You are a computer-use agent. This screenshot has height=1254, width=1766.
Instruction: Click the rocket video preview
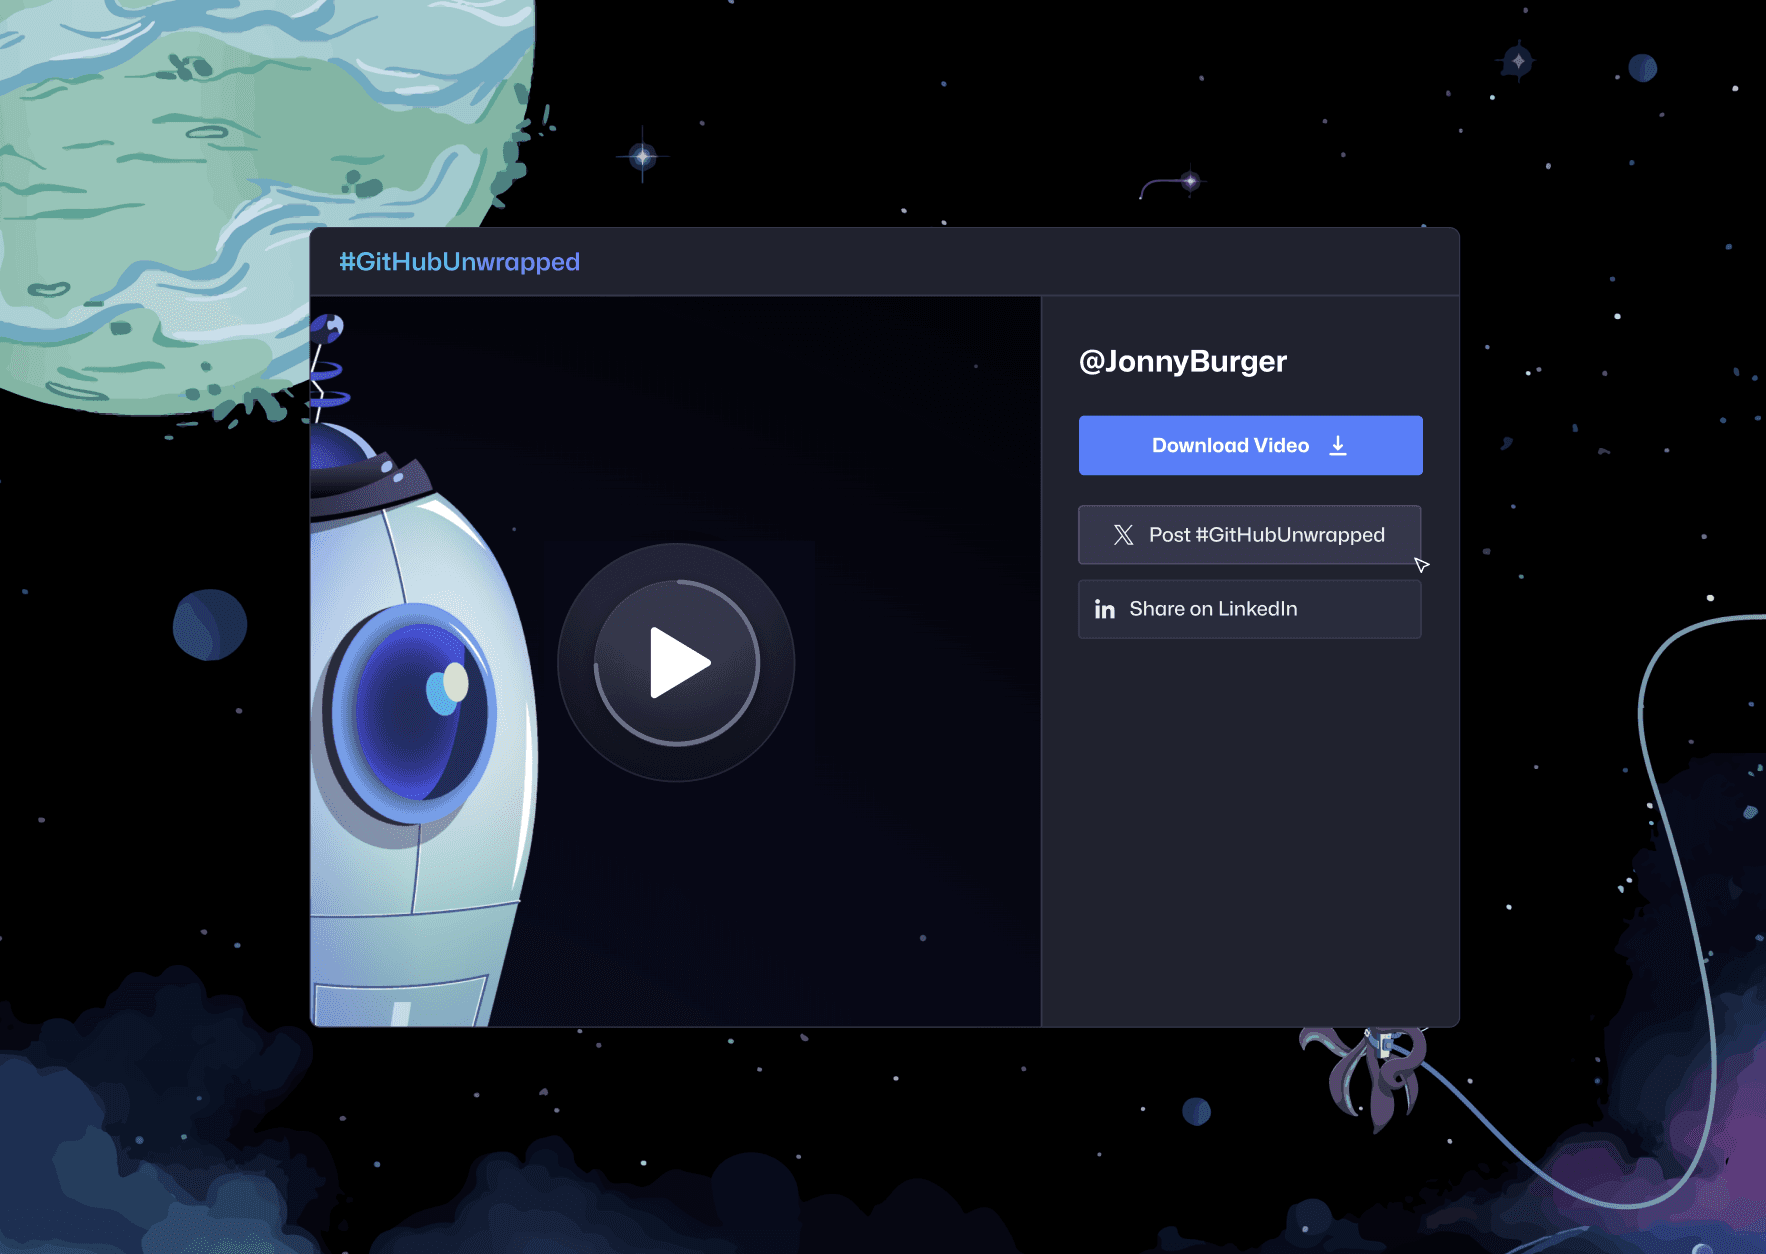click(x=676, y=662)
